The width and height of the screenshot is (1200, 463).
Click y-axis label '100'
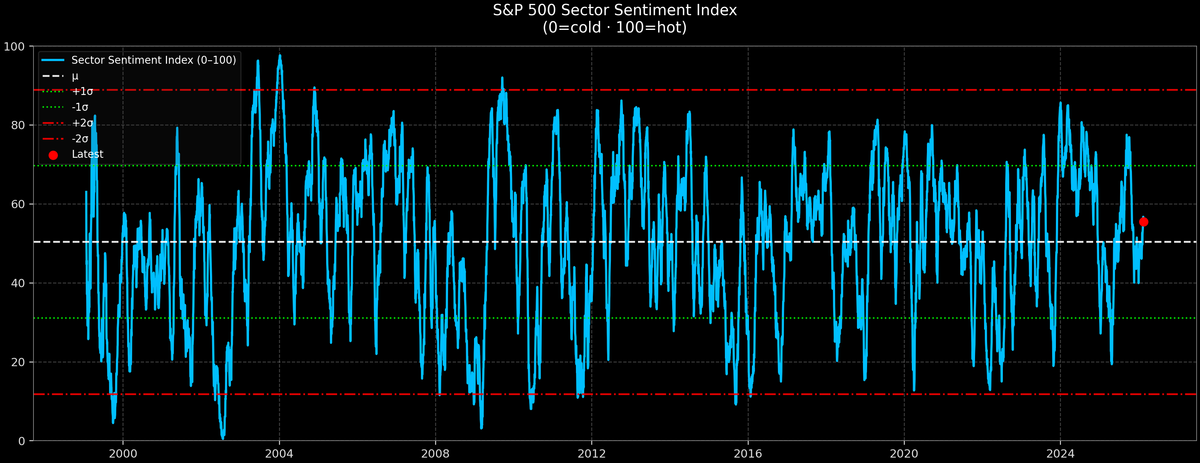[15, 47]
